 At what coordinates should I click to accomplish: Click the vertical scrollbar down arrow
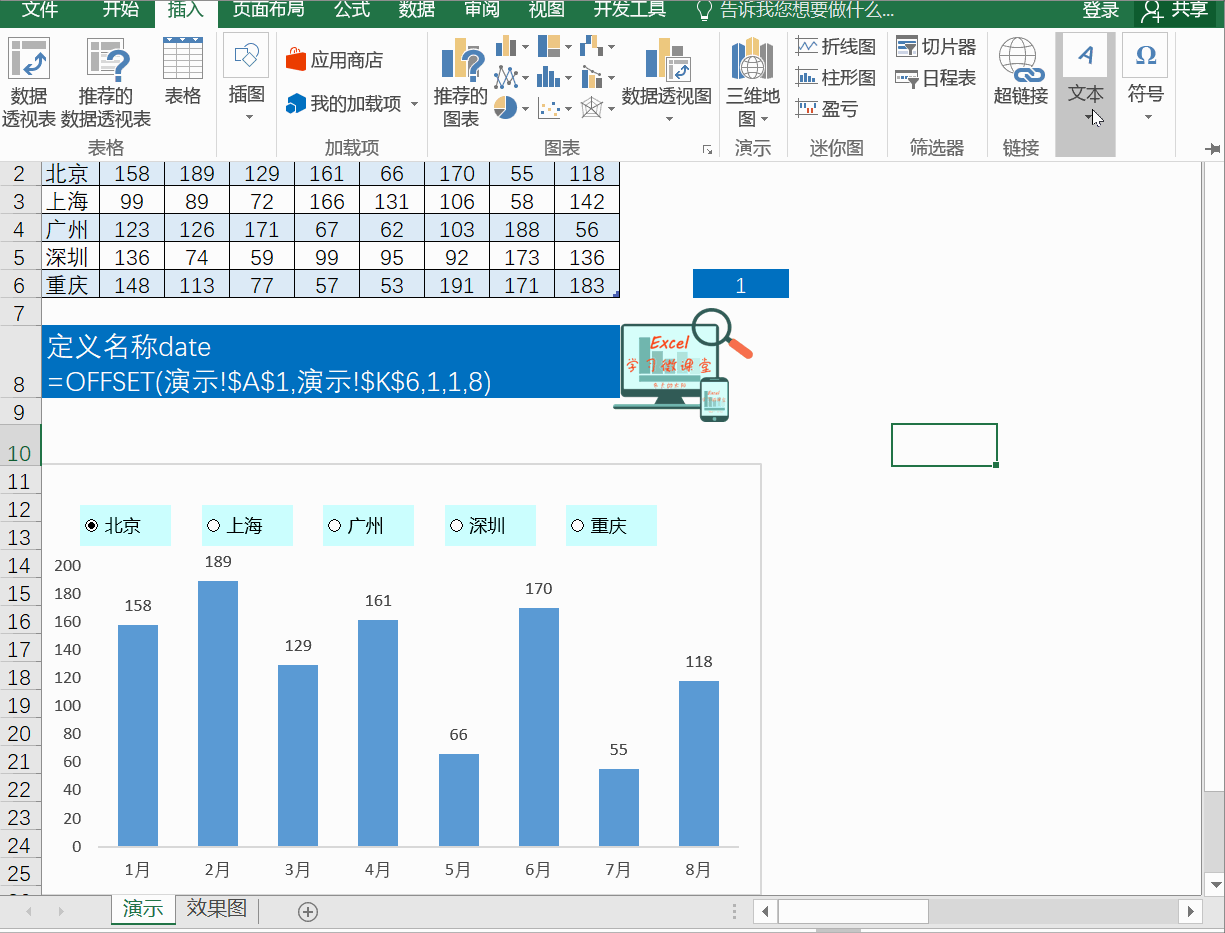[1215, 885]
